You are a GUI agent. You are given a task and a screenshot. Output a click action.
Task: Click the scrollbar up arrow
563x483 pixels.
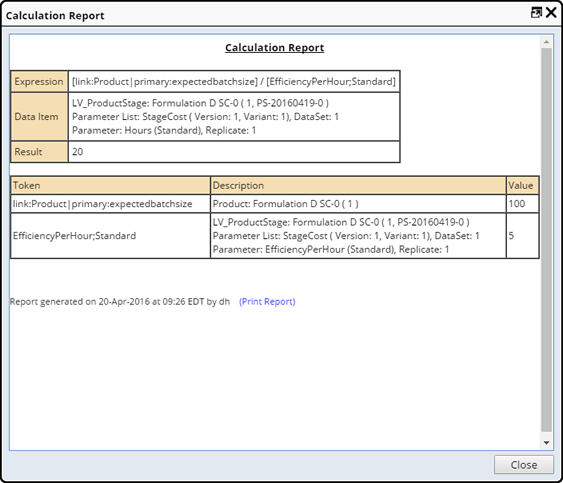coord(546,42)
